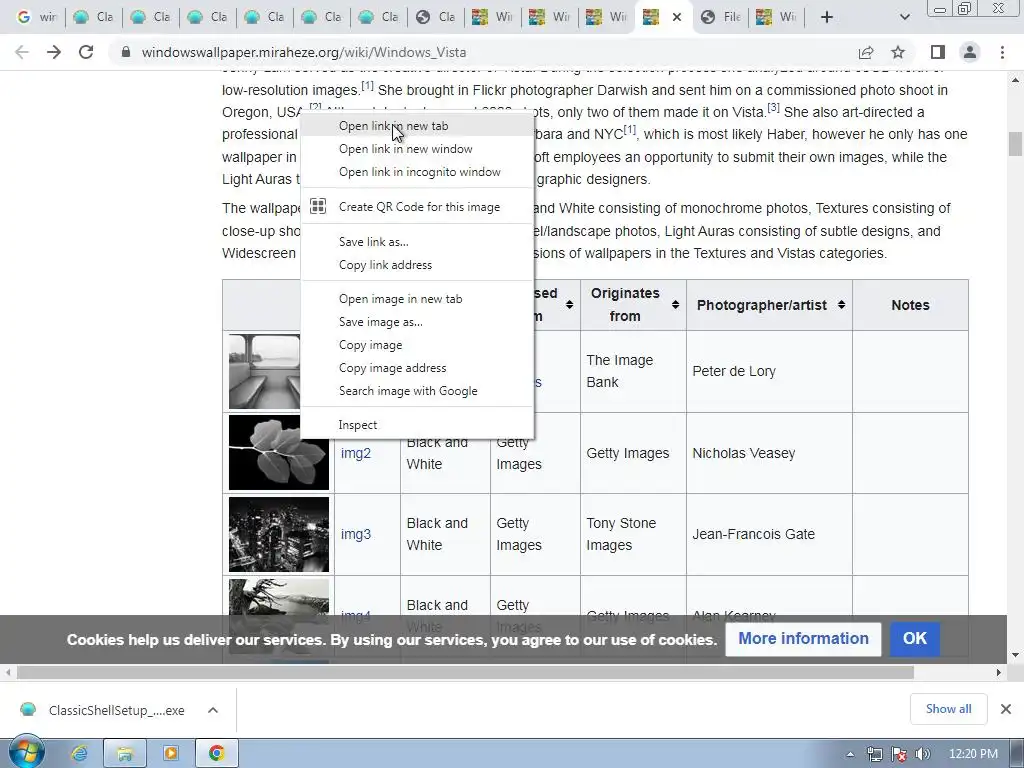Choose Open link in new tab
This screenshot has height=768, width=1024.
coord(417,126)
